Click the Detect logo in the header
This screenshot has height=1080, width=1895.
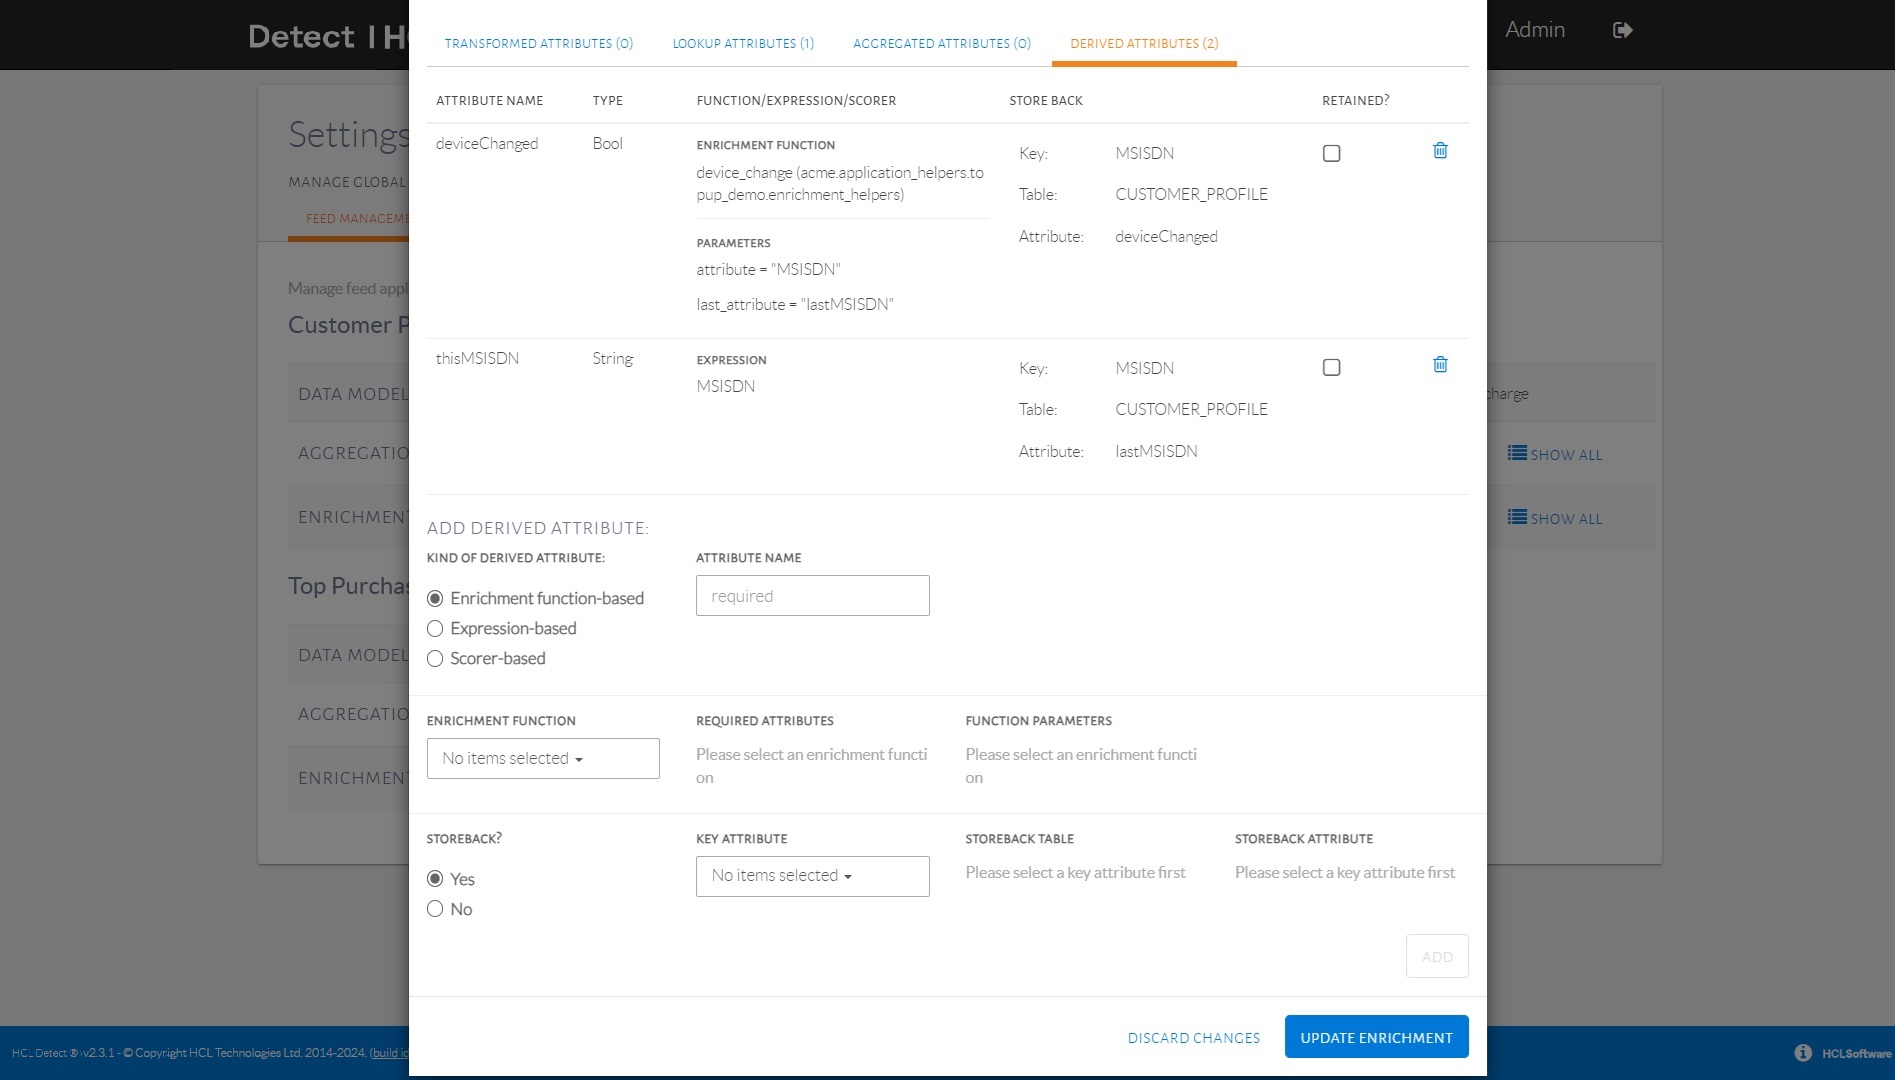pyautogui.click(x=301, y=37)
